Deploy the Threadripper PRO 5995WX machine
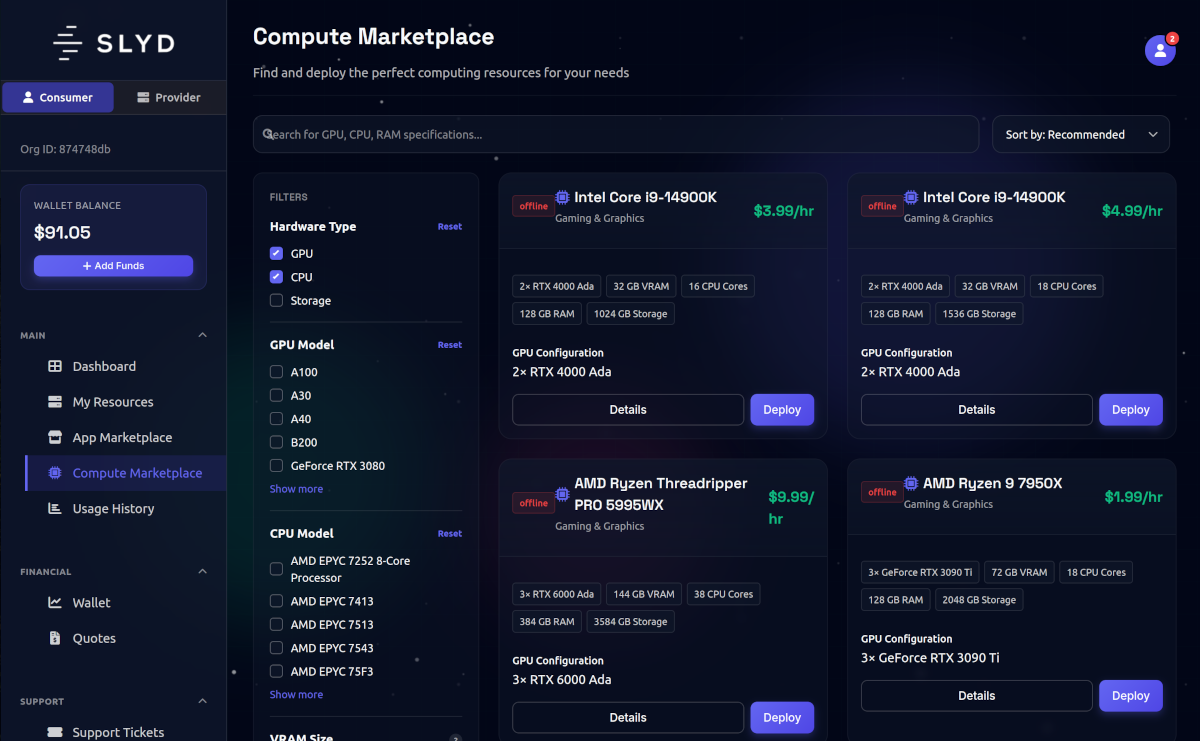Screen dimensions: 1200x741 pos(782,718)
